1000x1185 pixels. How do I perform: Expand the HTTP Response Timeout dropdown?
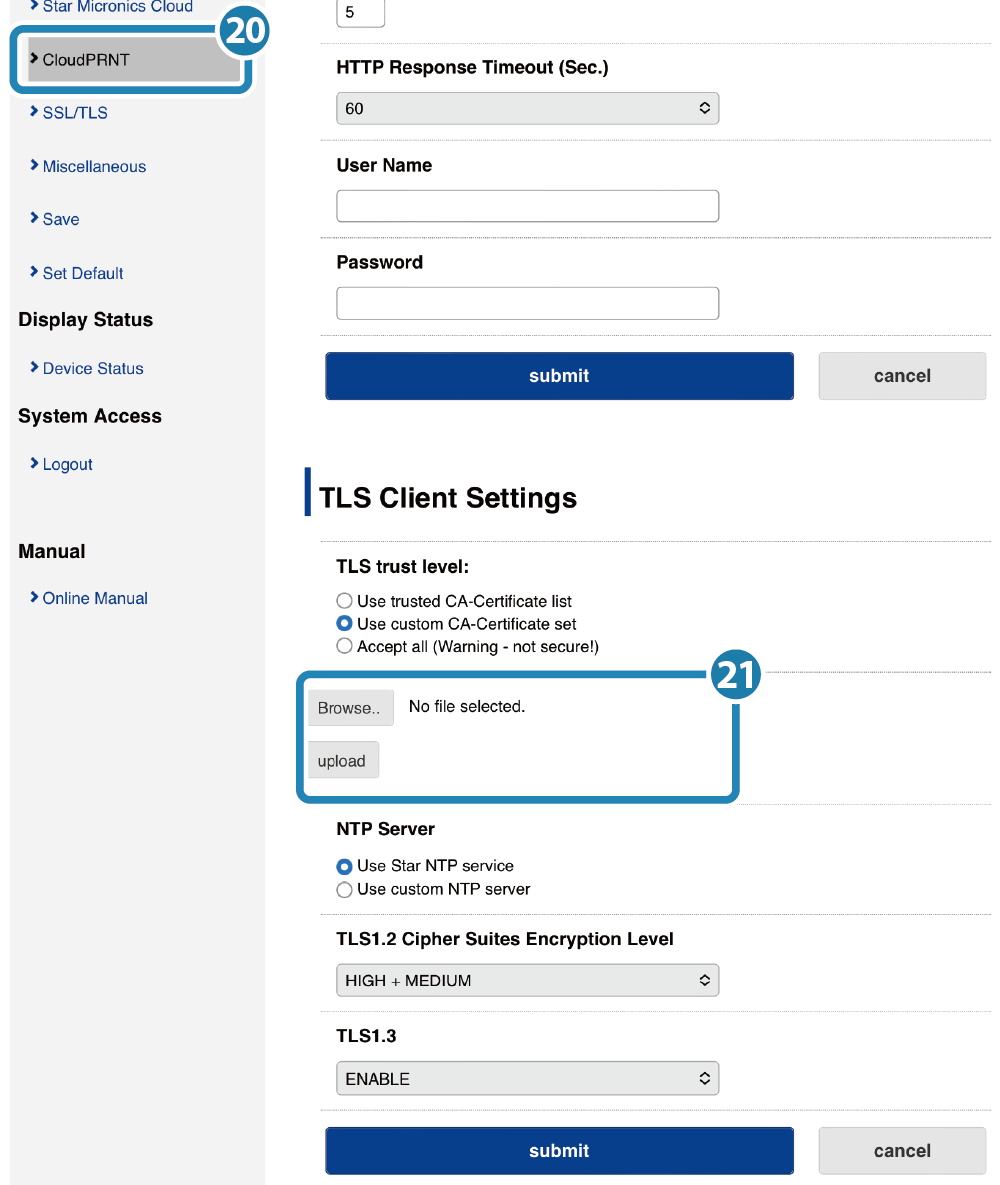[x=527, y=108]
